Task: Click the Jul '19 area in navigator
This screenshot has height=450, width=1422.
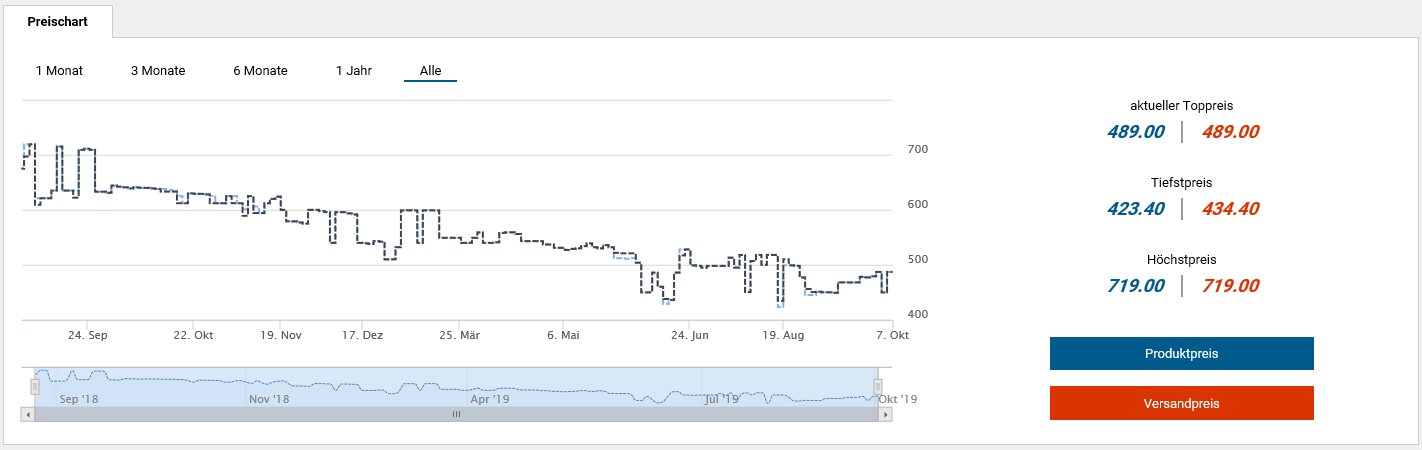Action: coord(721,398)
